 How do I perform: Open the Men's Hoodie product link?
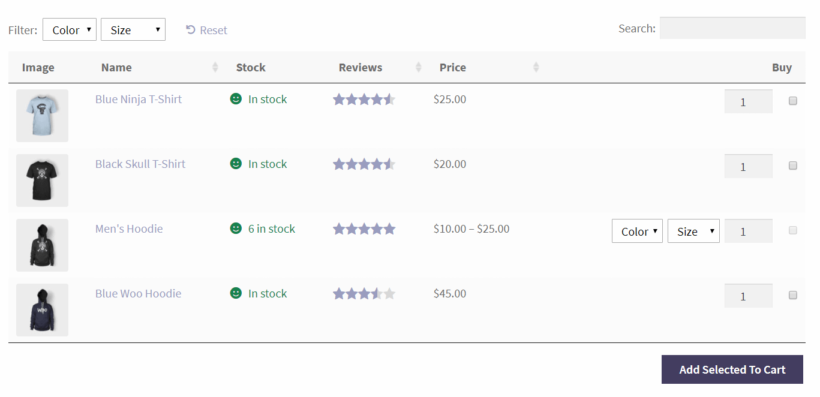click(129, 229)
